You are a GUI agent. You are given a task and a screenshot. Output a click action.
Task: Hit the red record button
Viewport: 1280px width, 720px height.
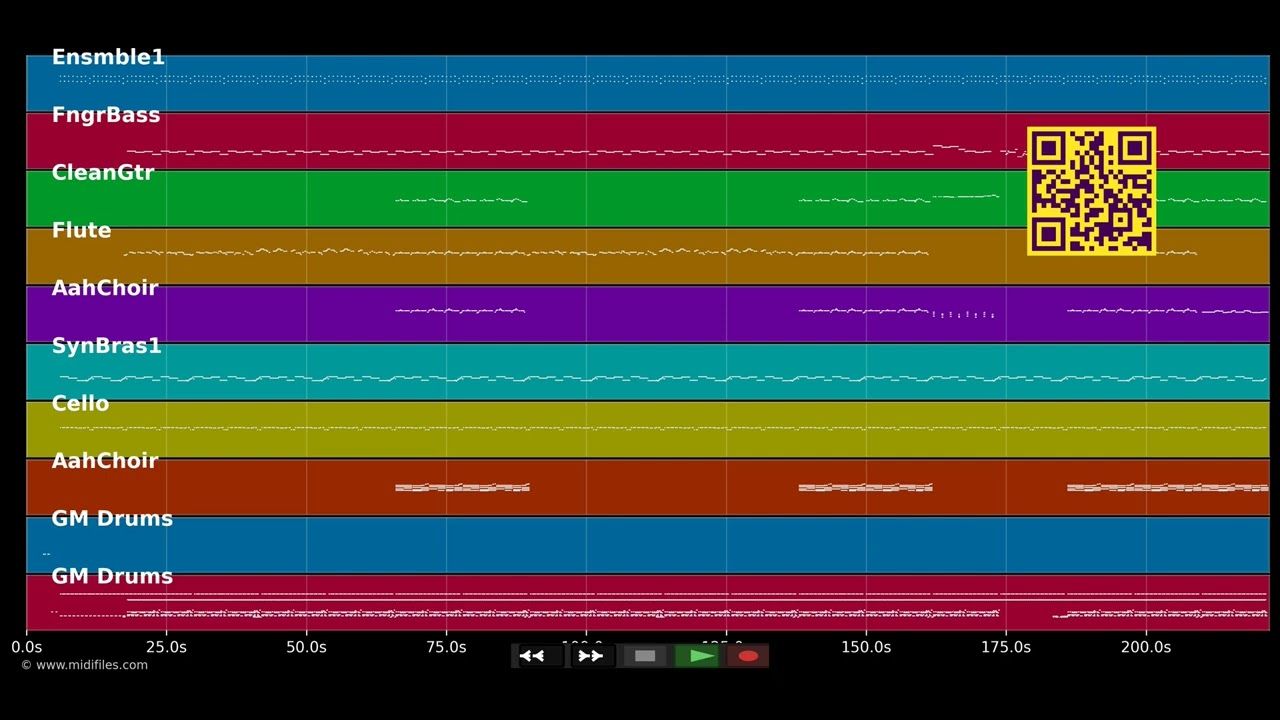(748, 656)
